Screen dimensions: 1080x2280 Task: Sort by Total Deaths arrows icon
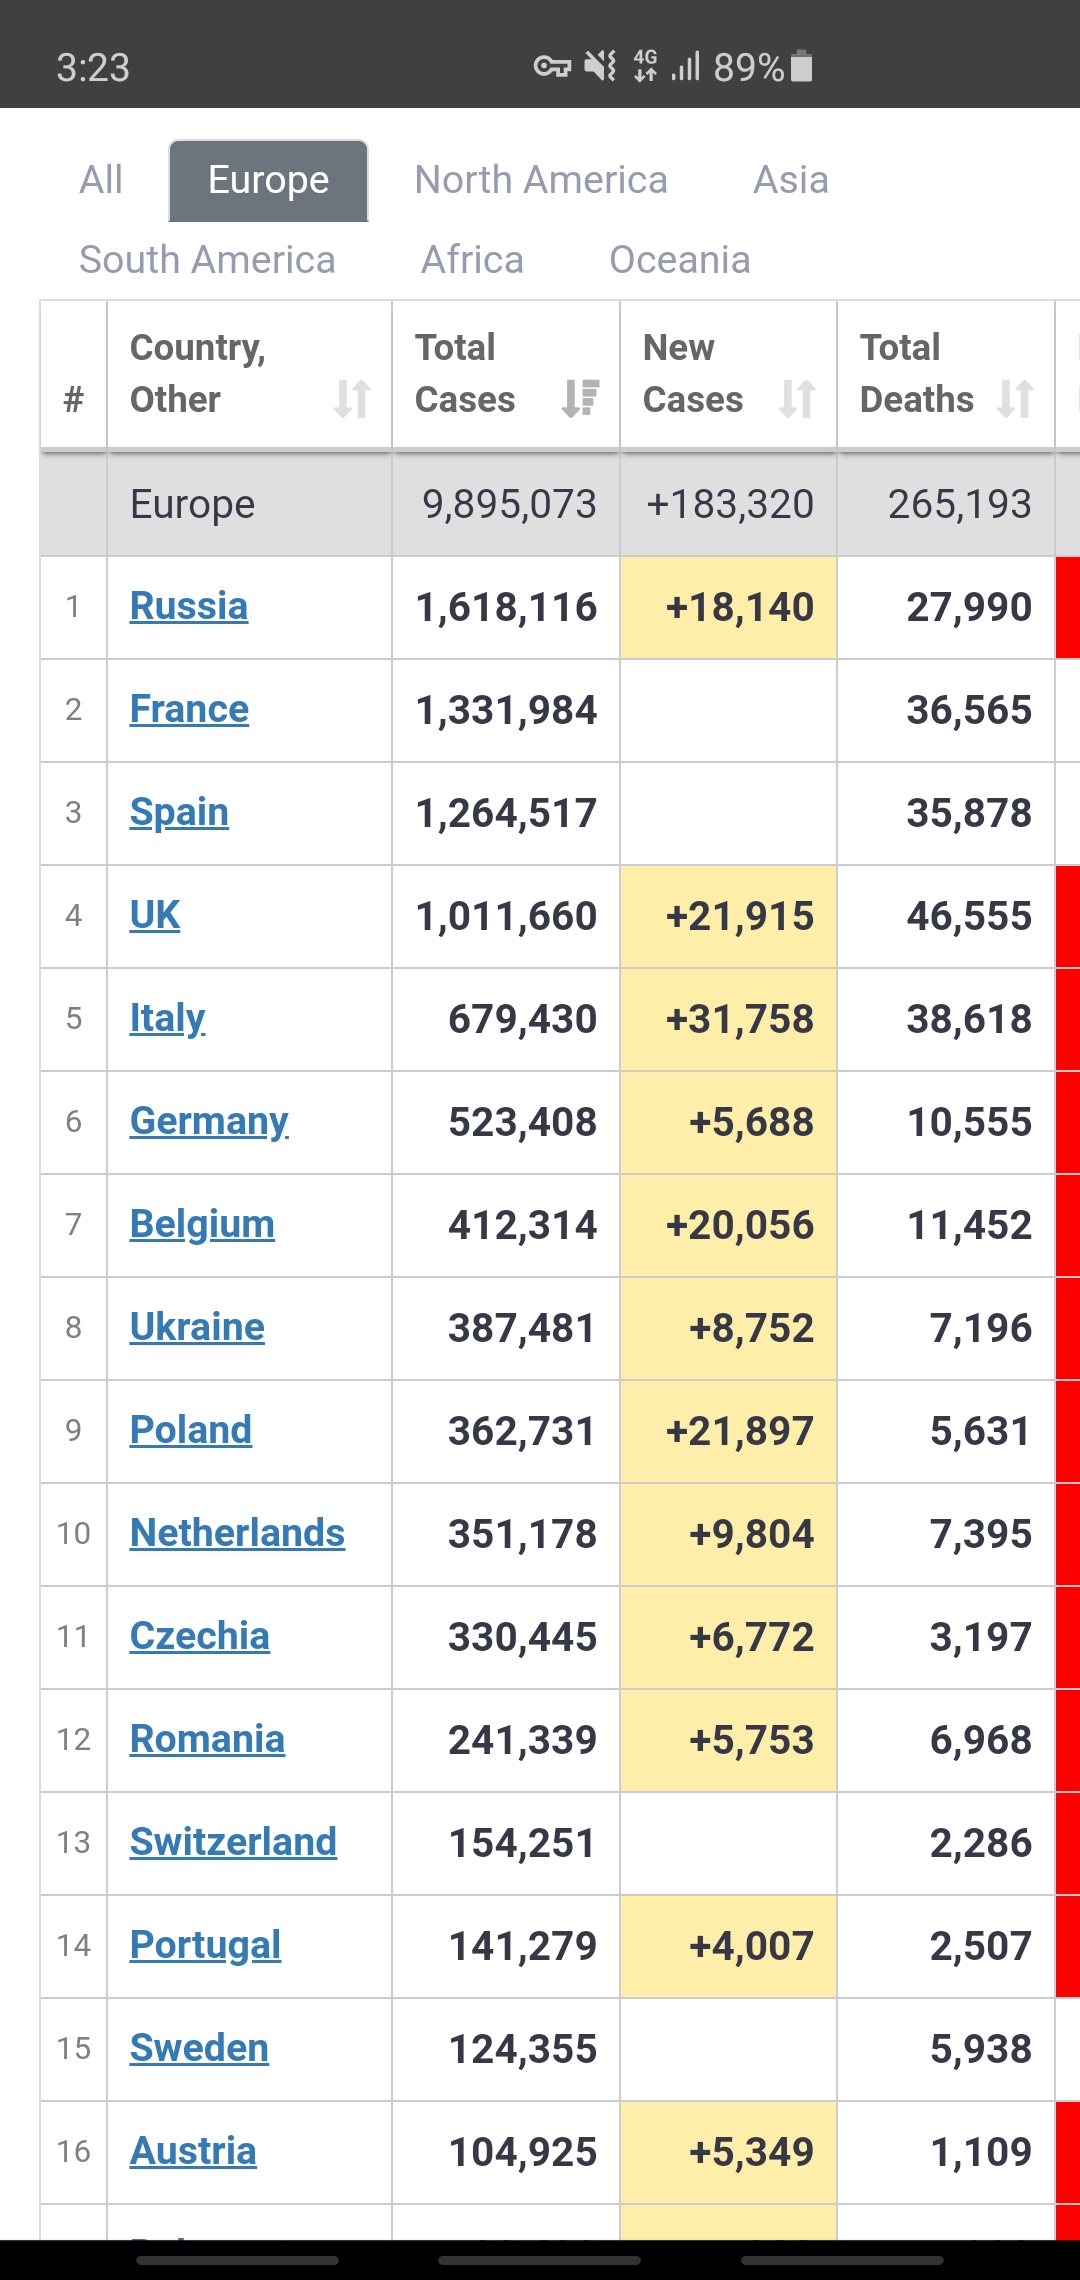point(1015,399)
